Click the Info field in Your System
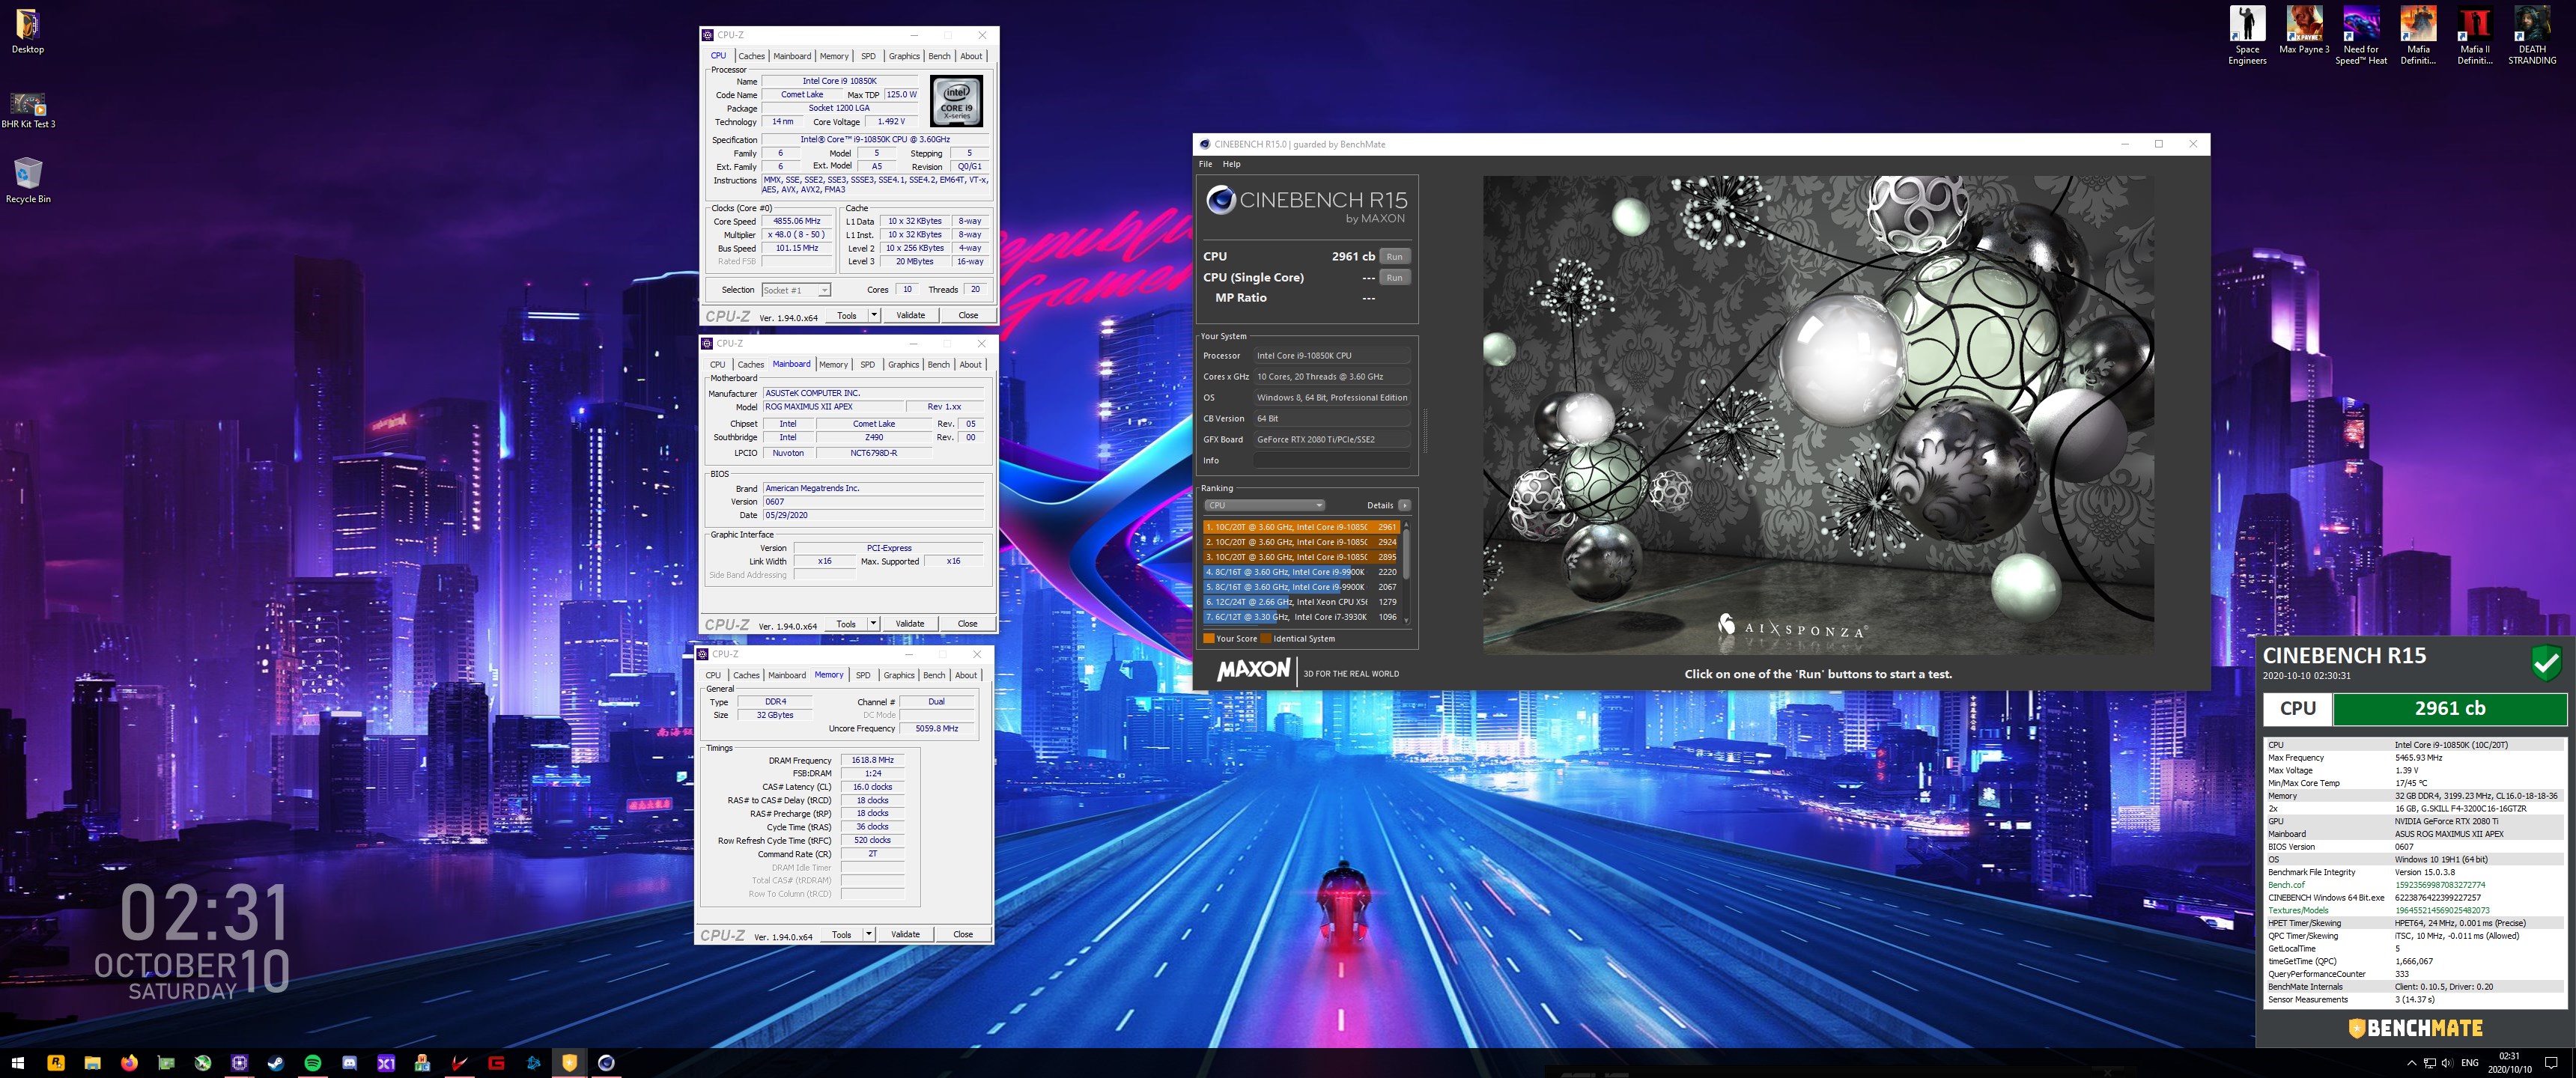2576x1078 pixels. (x=1331, y=460)
